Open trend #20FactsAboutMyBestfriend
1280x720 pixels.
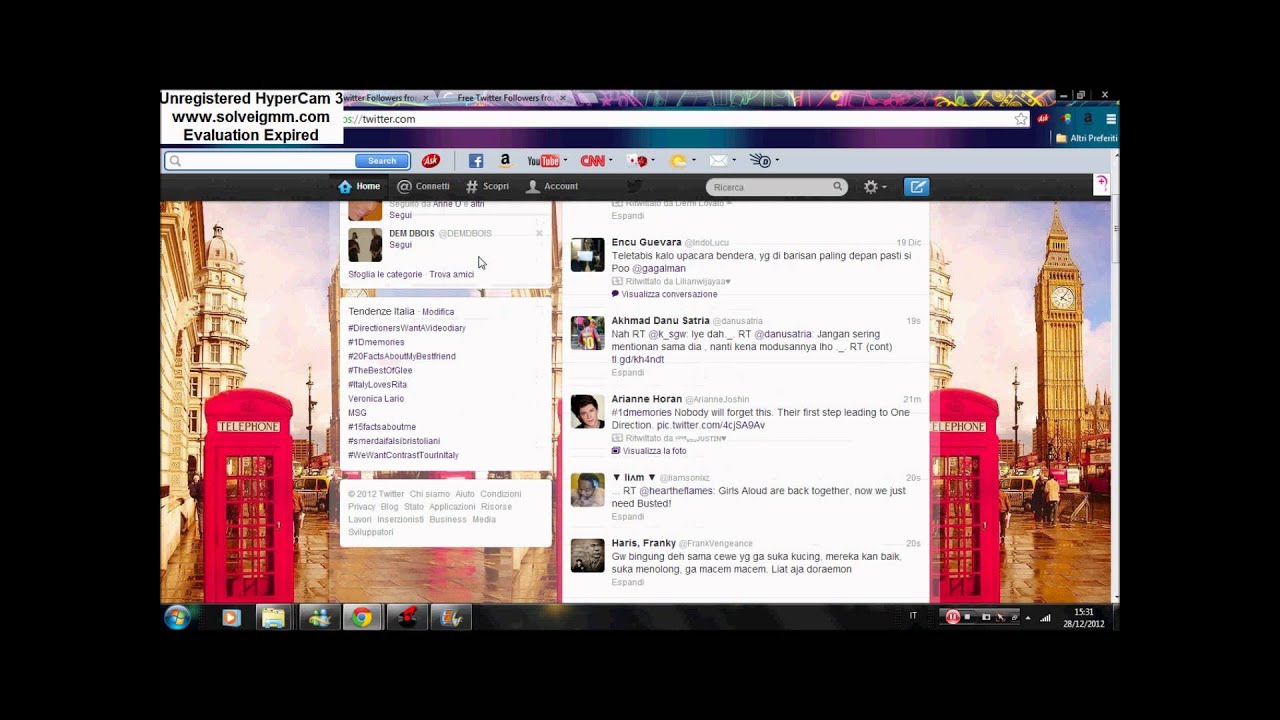pos(402,356)
